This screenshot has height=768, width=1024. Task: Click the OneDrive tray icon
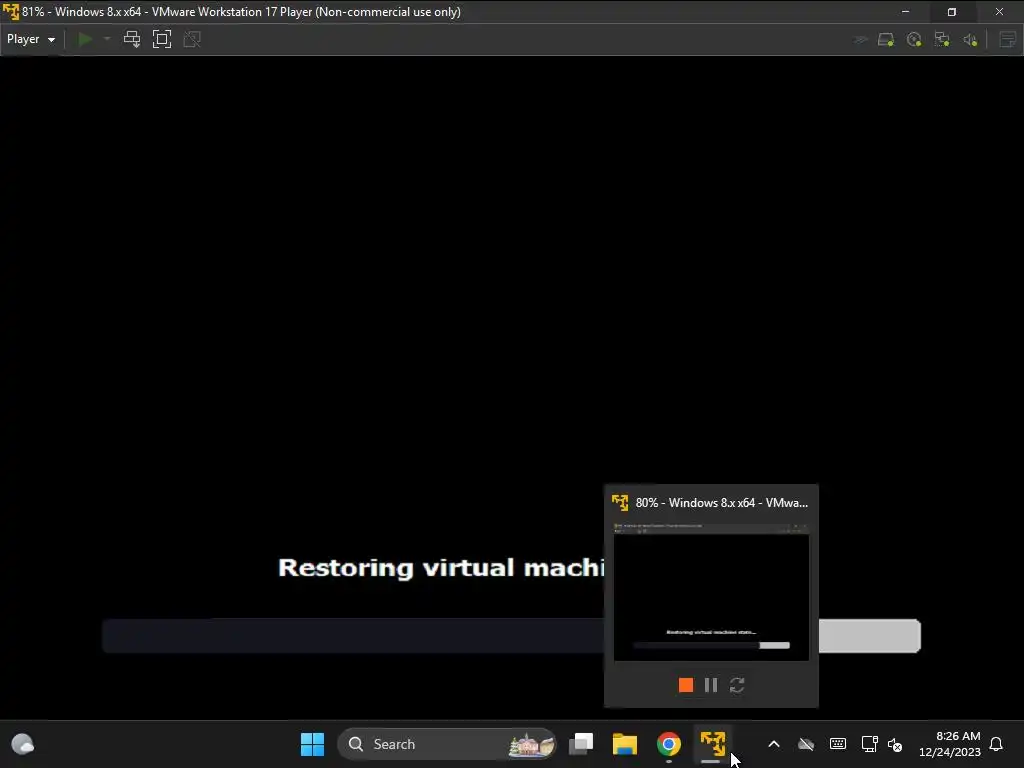click(806, 744)
